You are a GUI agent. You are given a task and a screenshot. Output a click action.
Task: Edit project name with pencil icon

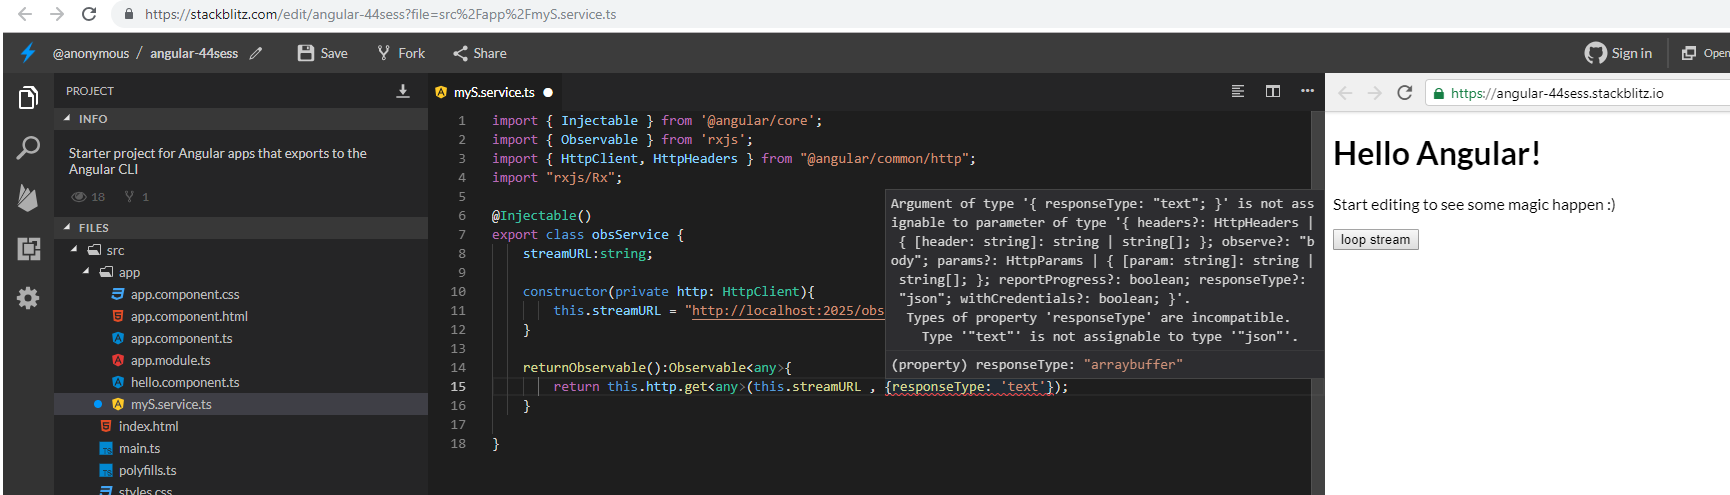tap(256, 53)
